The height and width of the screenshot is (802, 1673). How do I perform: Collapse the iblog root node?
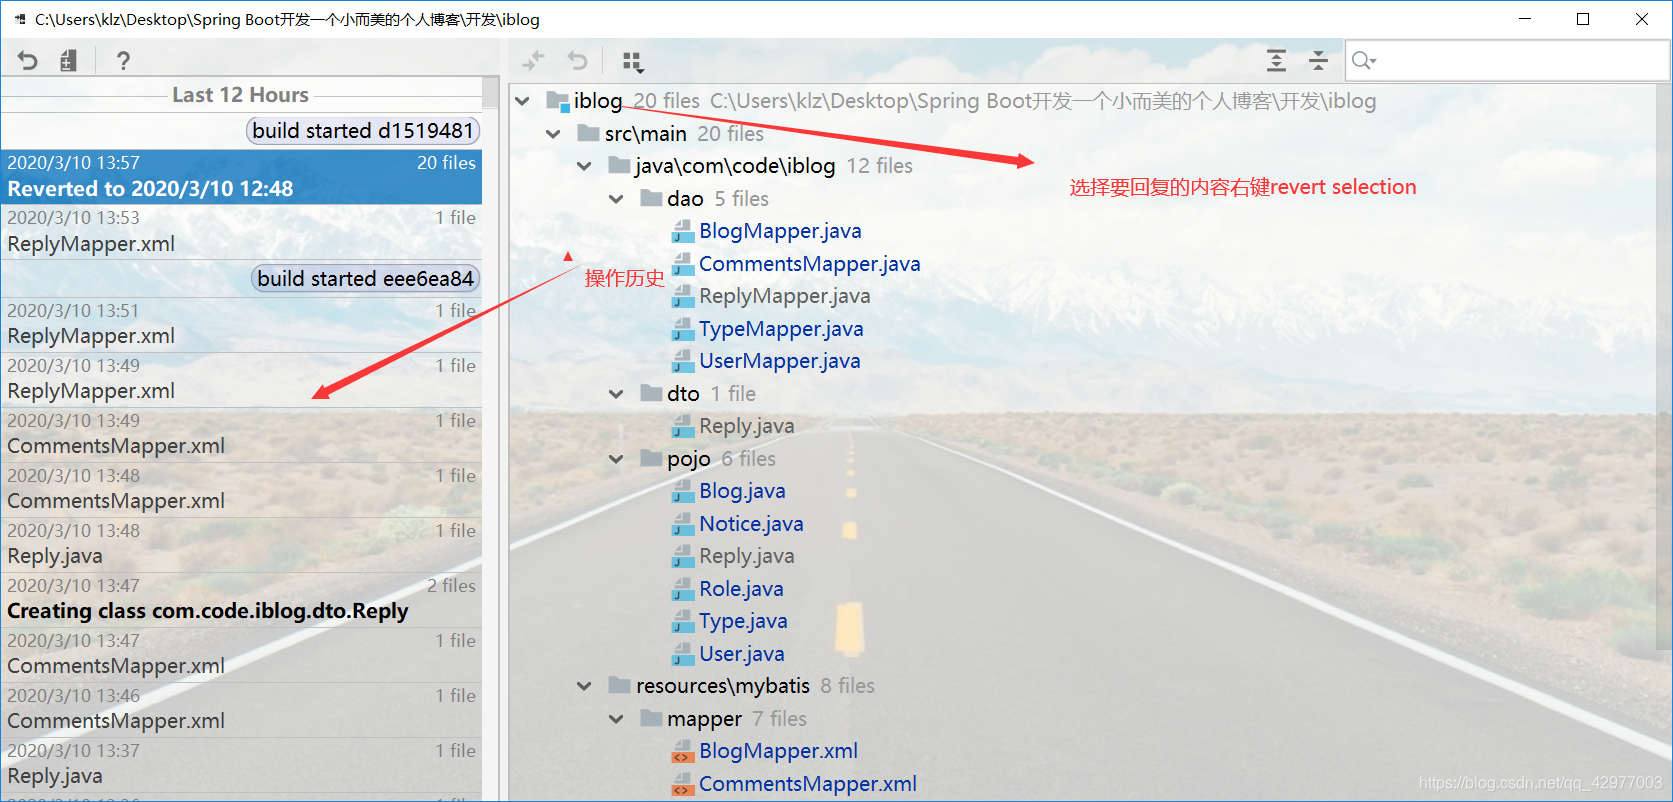pos(522,101)
